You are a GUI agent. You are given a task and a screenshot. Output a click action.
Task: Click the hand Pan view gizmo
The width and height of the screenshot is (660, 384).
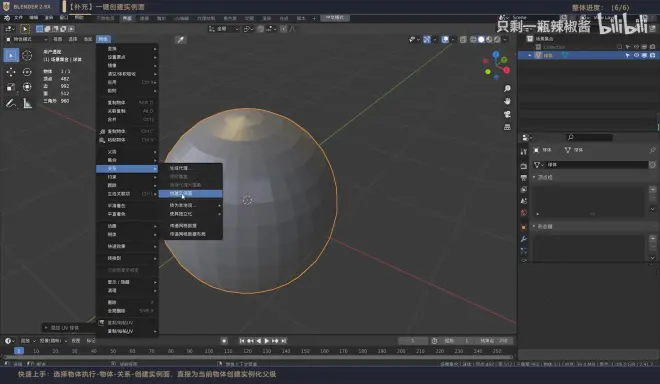pyautogui.click(x=507, y=101)
